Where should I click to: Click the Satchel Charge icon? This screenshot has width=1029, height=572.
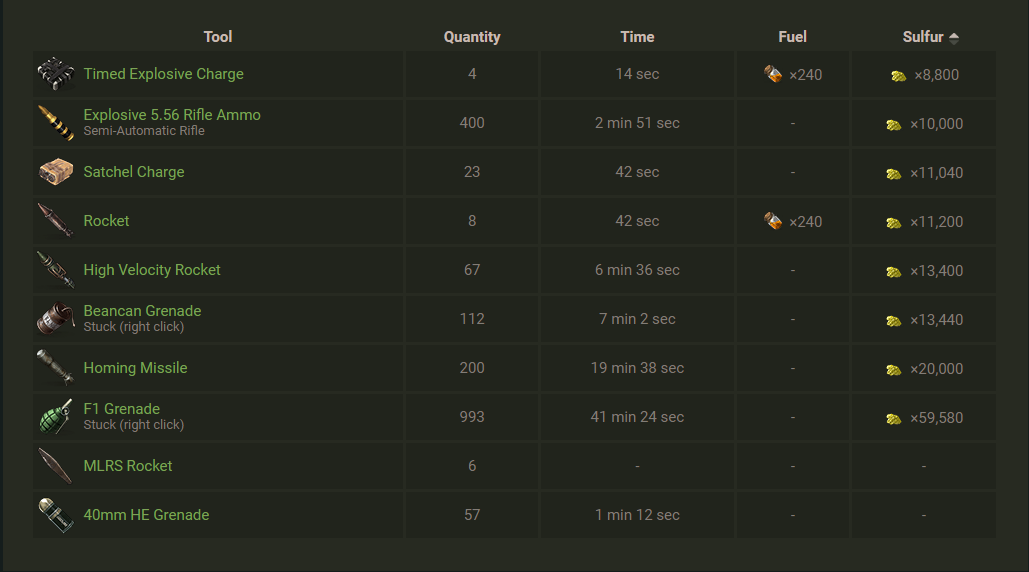point(56,172)
